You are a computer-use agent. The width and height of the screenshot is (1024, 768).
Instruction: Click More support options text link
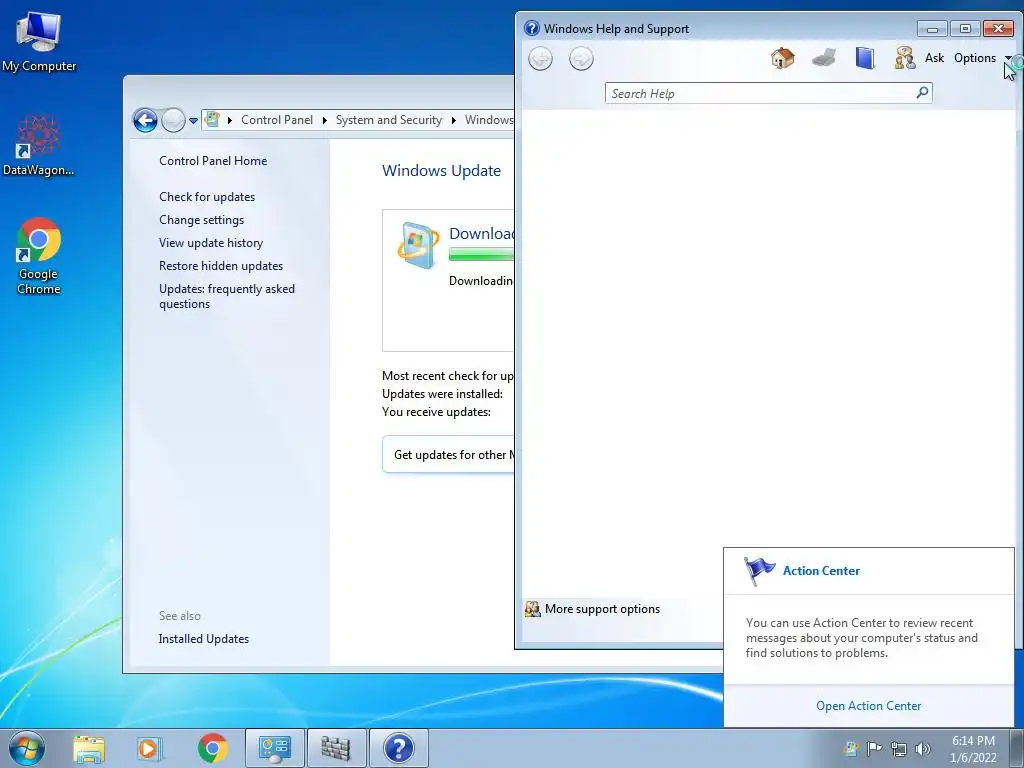[x=602, y=609]
